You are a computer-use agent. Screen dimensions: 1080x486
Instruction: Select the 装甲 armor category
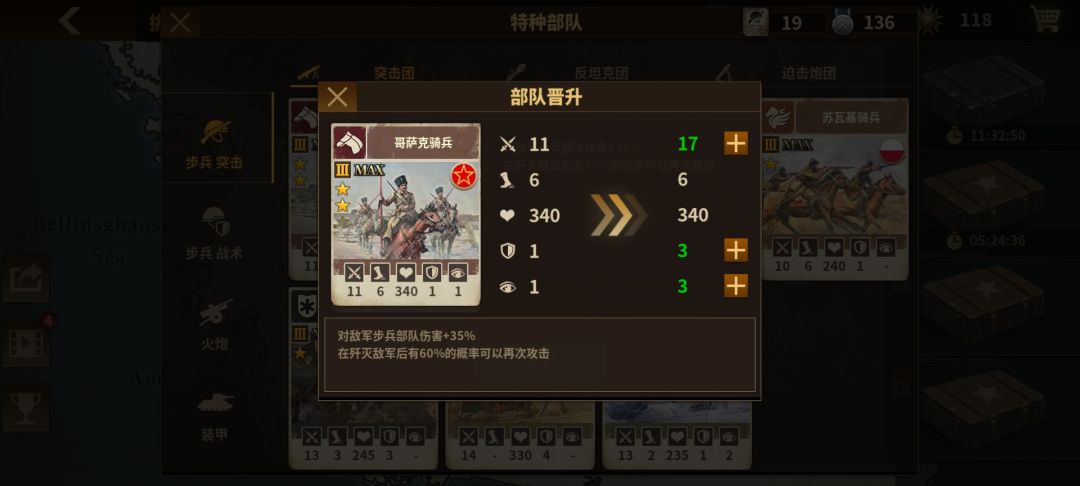coord(214,415)
